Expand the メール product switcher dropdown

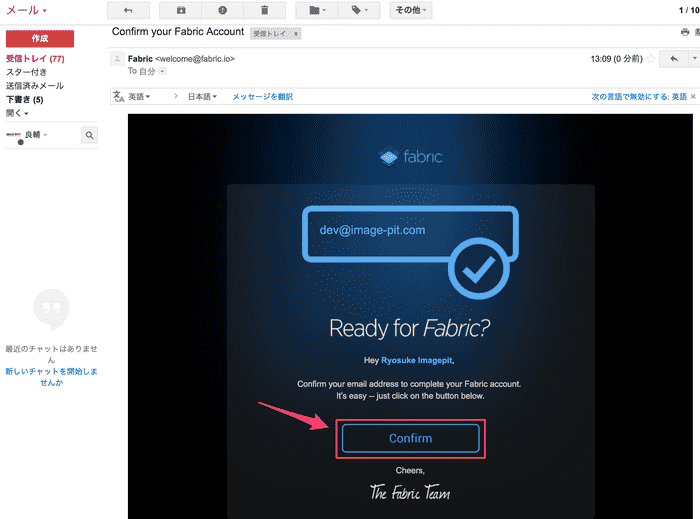click(27, 10)
